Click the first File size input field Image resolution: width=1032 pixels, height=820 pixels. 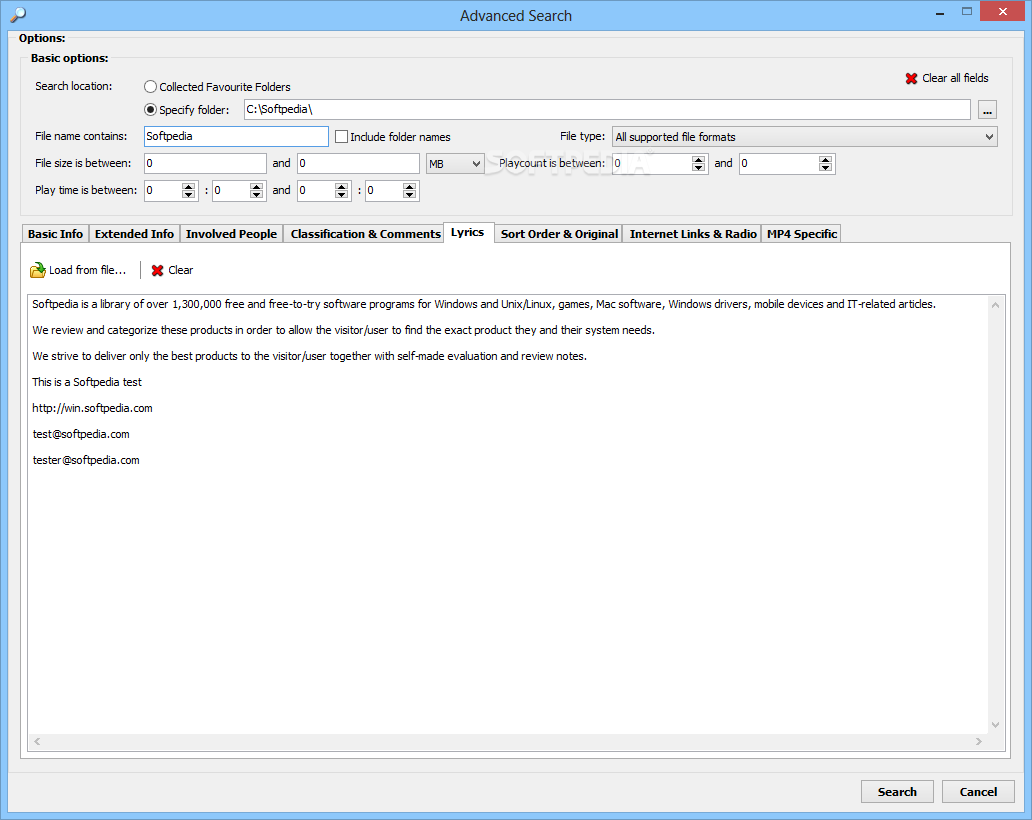(x=205, y=163)
